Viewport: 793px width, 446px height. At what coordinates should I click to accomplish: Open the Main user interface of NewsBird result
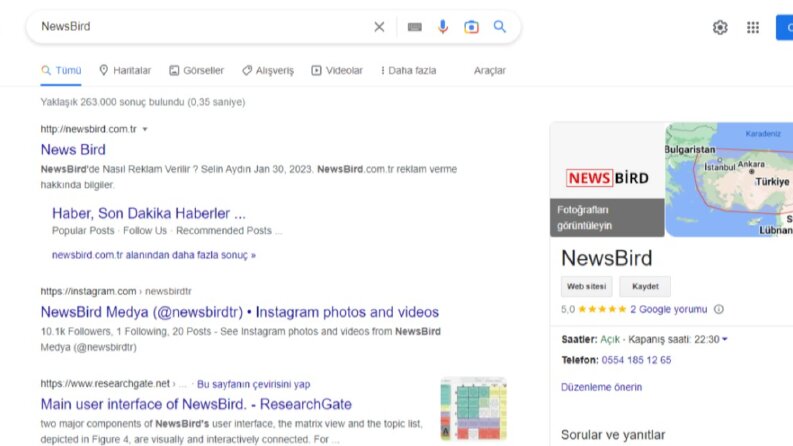click(x=196, y=404)
